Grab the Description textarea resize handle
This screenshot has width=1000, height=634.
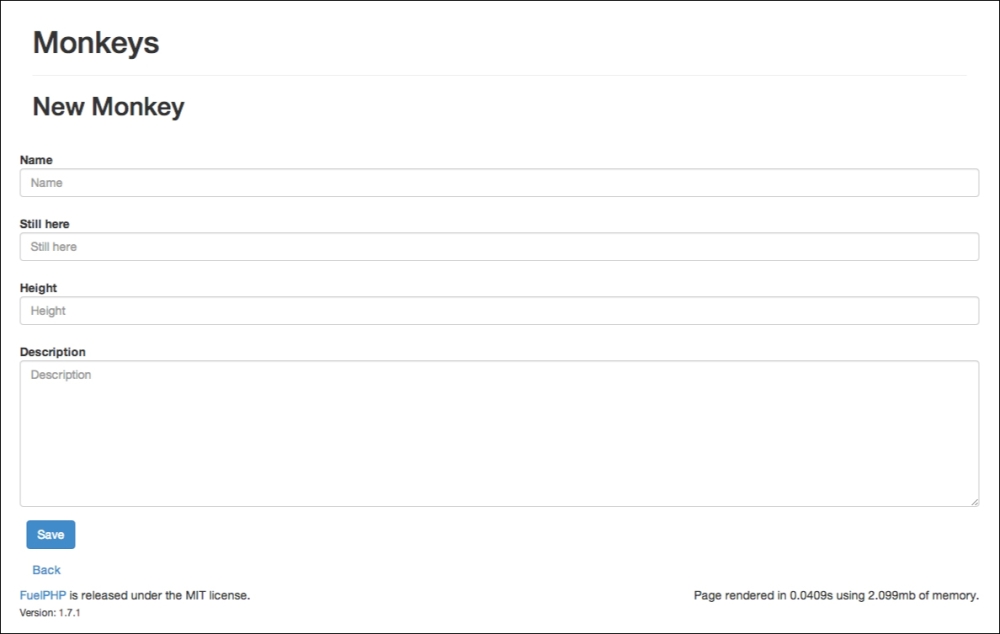[974, 502]
